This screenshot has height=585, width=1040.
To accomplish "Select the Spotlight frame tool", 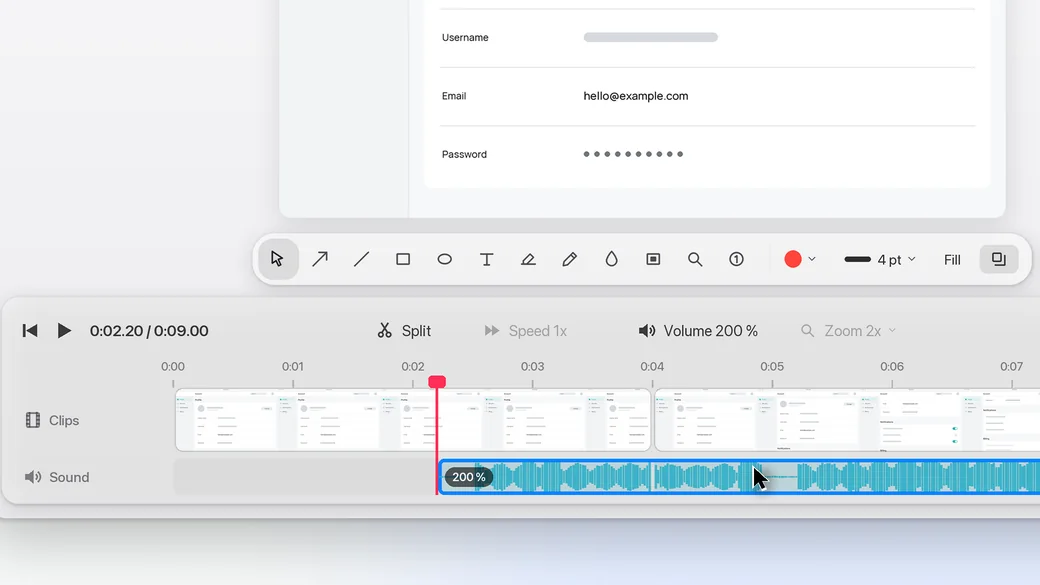I will (653, 259).
